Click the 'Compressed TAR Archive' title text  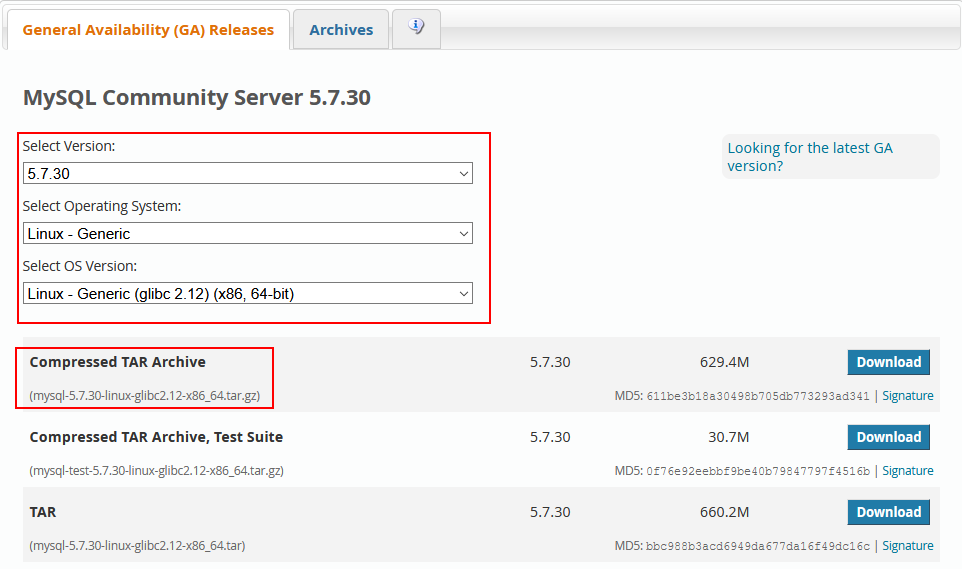pos(118,362)
